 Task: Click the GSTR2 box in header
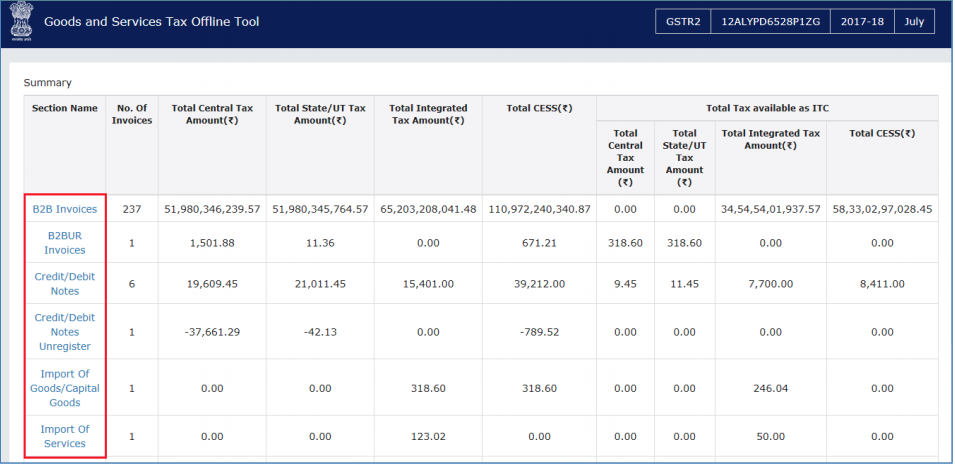point(683,22)
